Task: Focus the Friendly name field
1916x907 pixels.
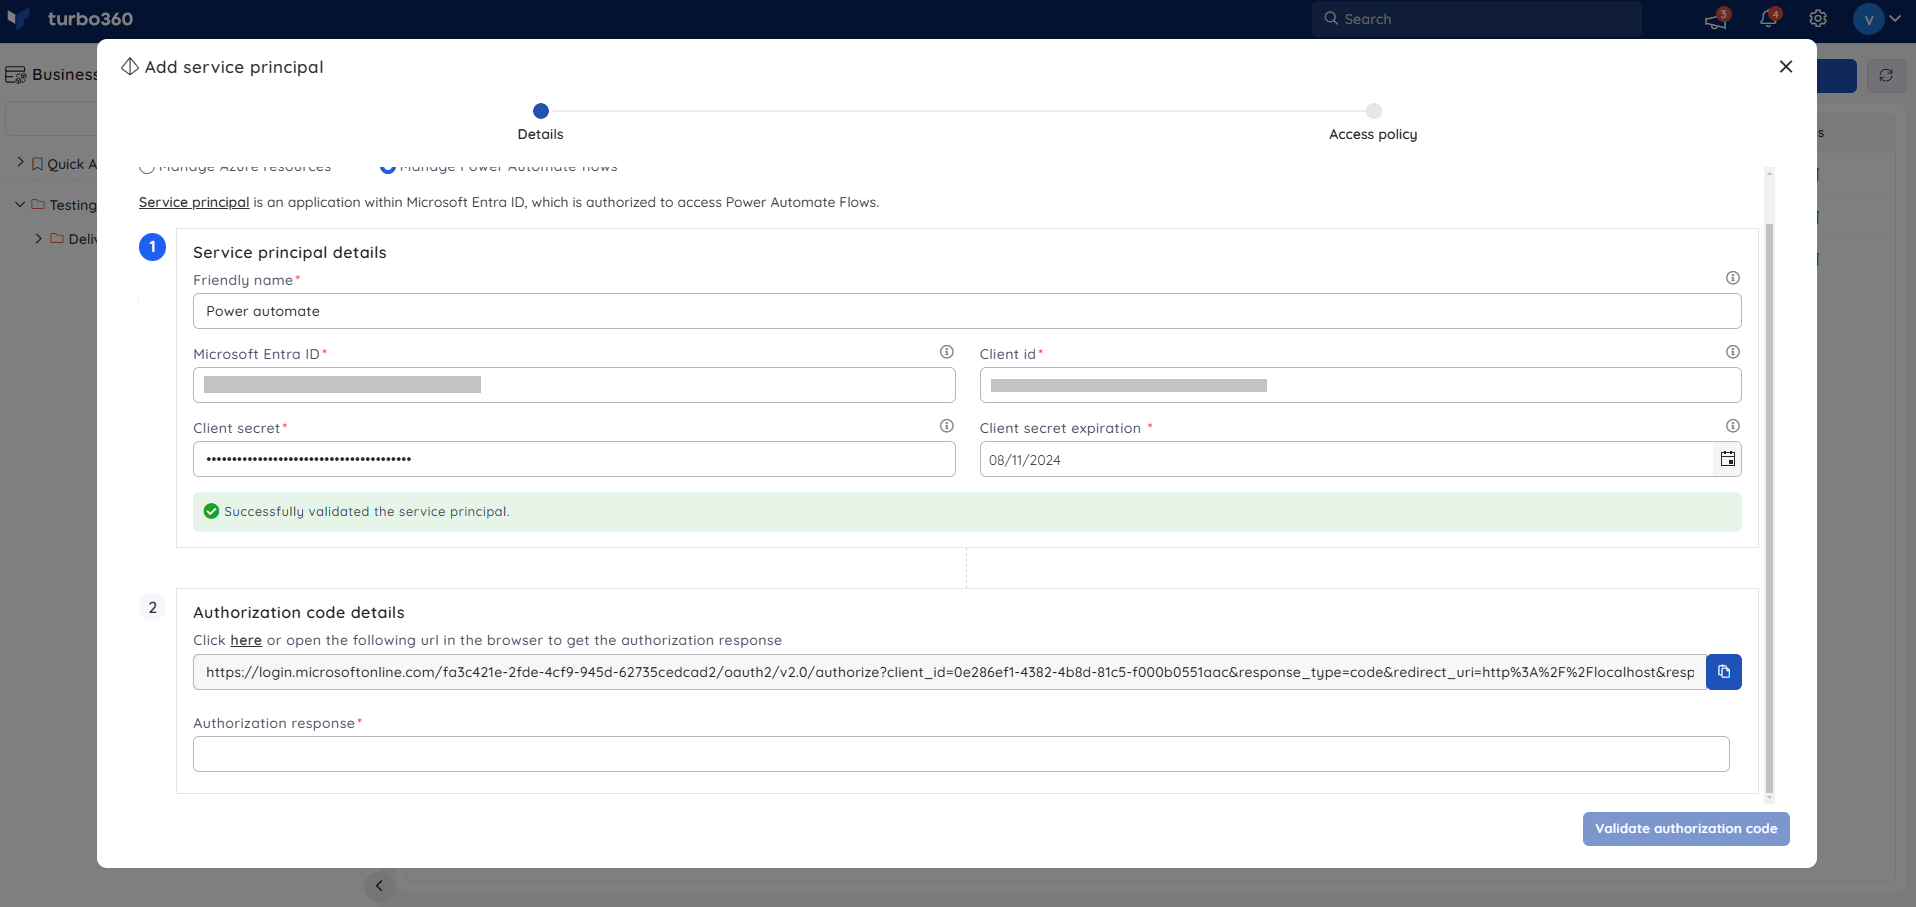Action: (967, 311)
